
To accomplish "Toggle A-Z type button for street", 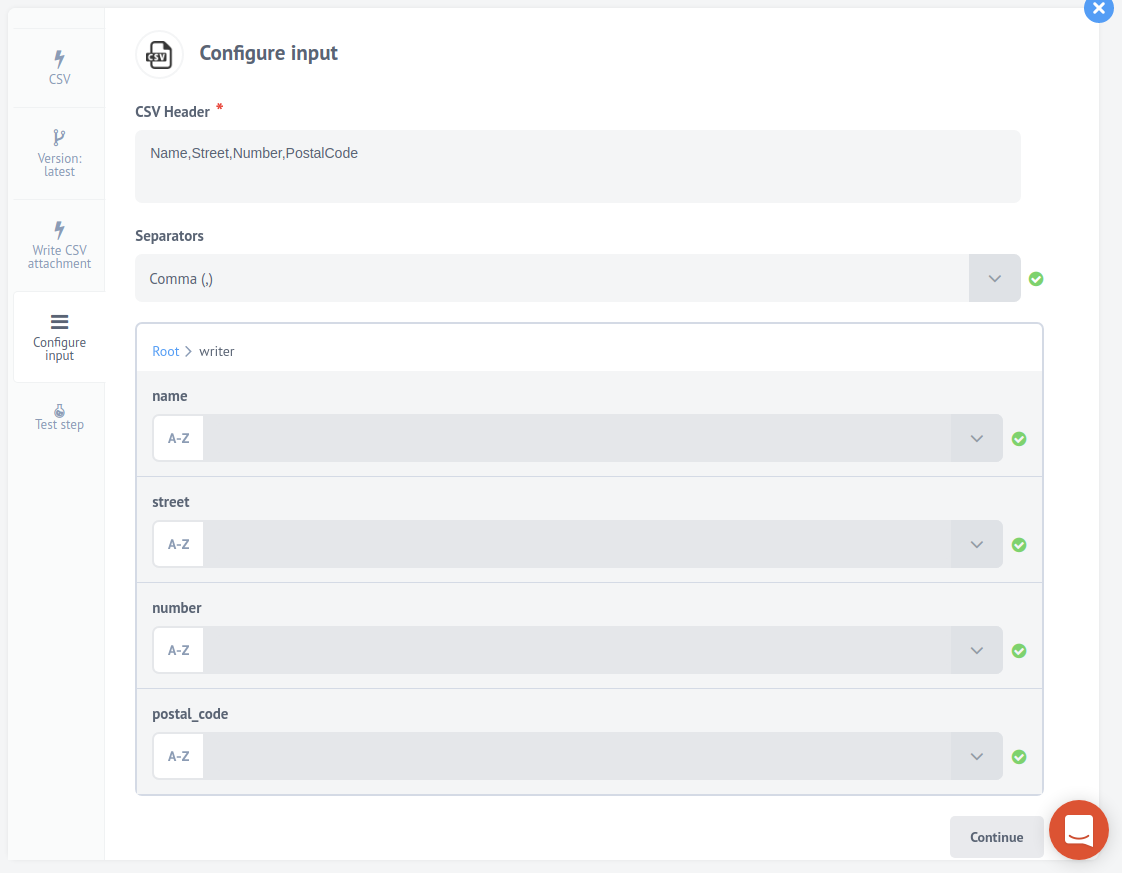I will coord(178,544).
